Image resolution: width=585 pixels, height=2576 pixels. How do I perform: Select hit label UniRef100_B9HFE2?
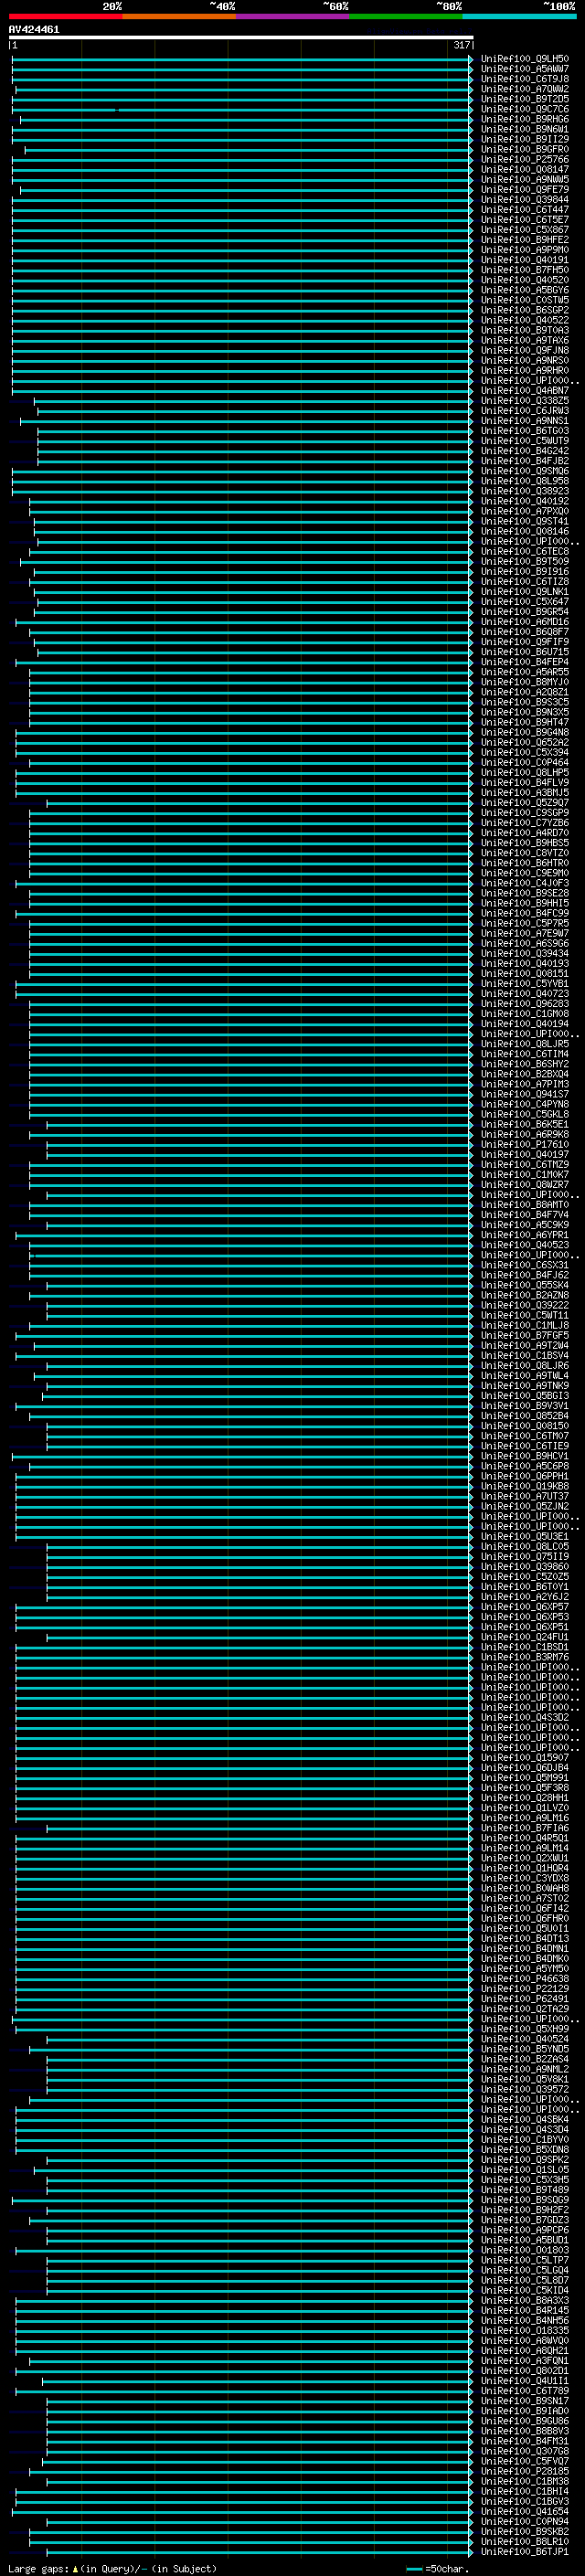coord(525,240)
